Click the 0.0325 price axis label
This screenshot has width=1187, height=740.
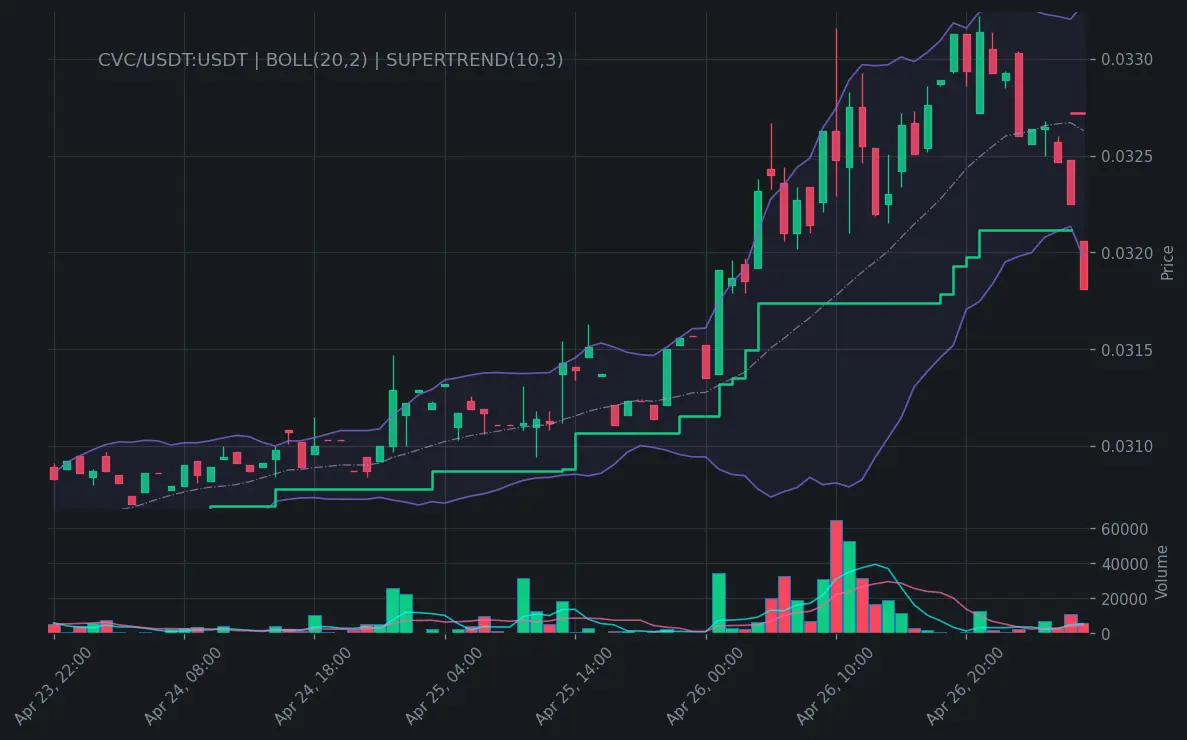pos(1126,156)
